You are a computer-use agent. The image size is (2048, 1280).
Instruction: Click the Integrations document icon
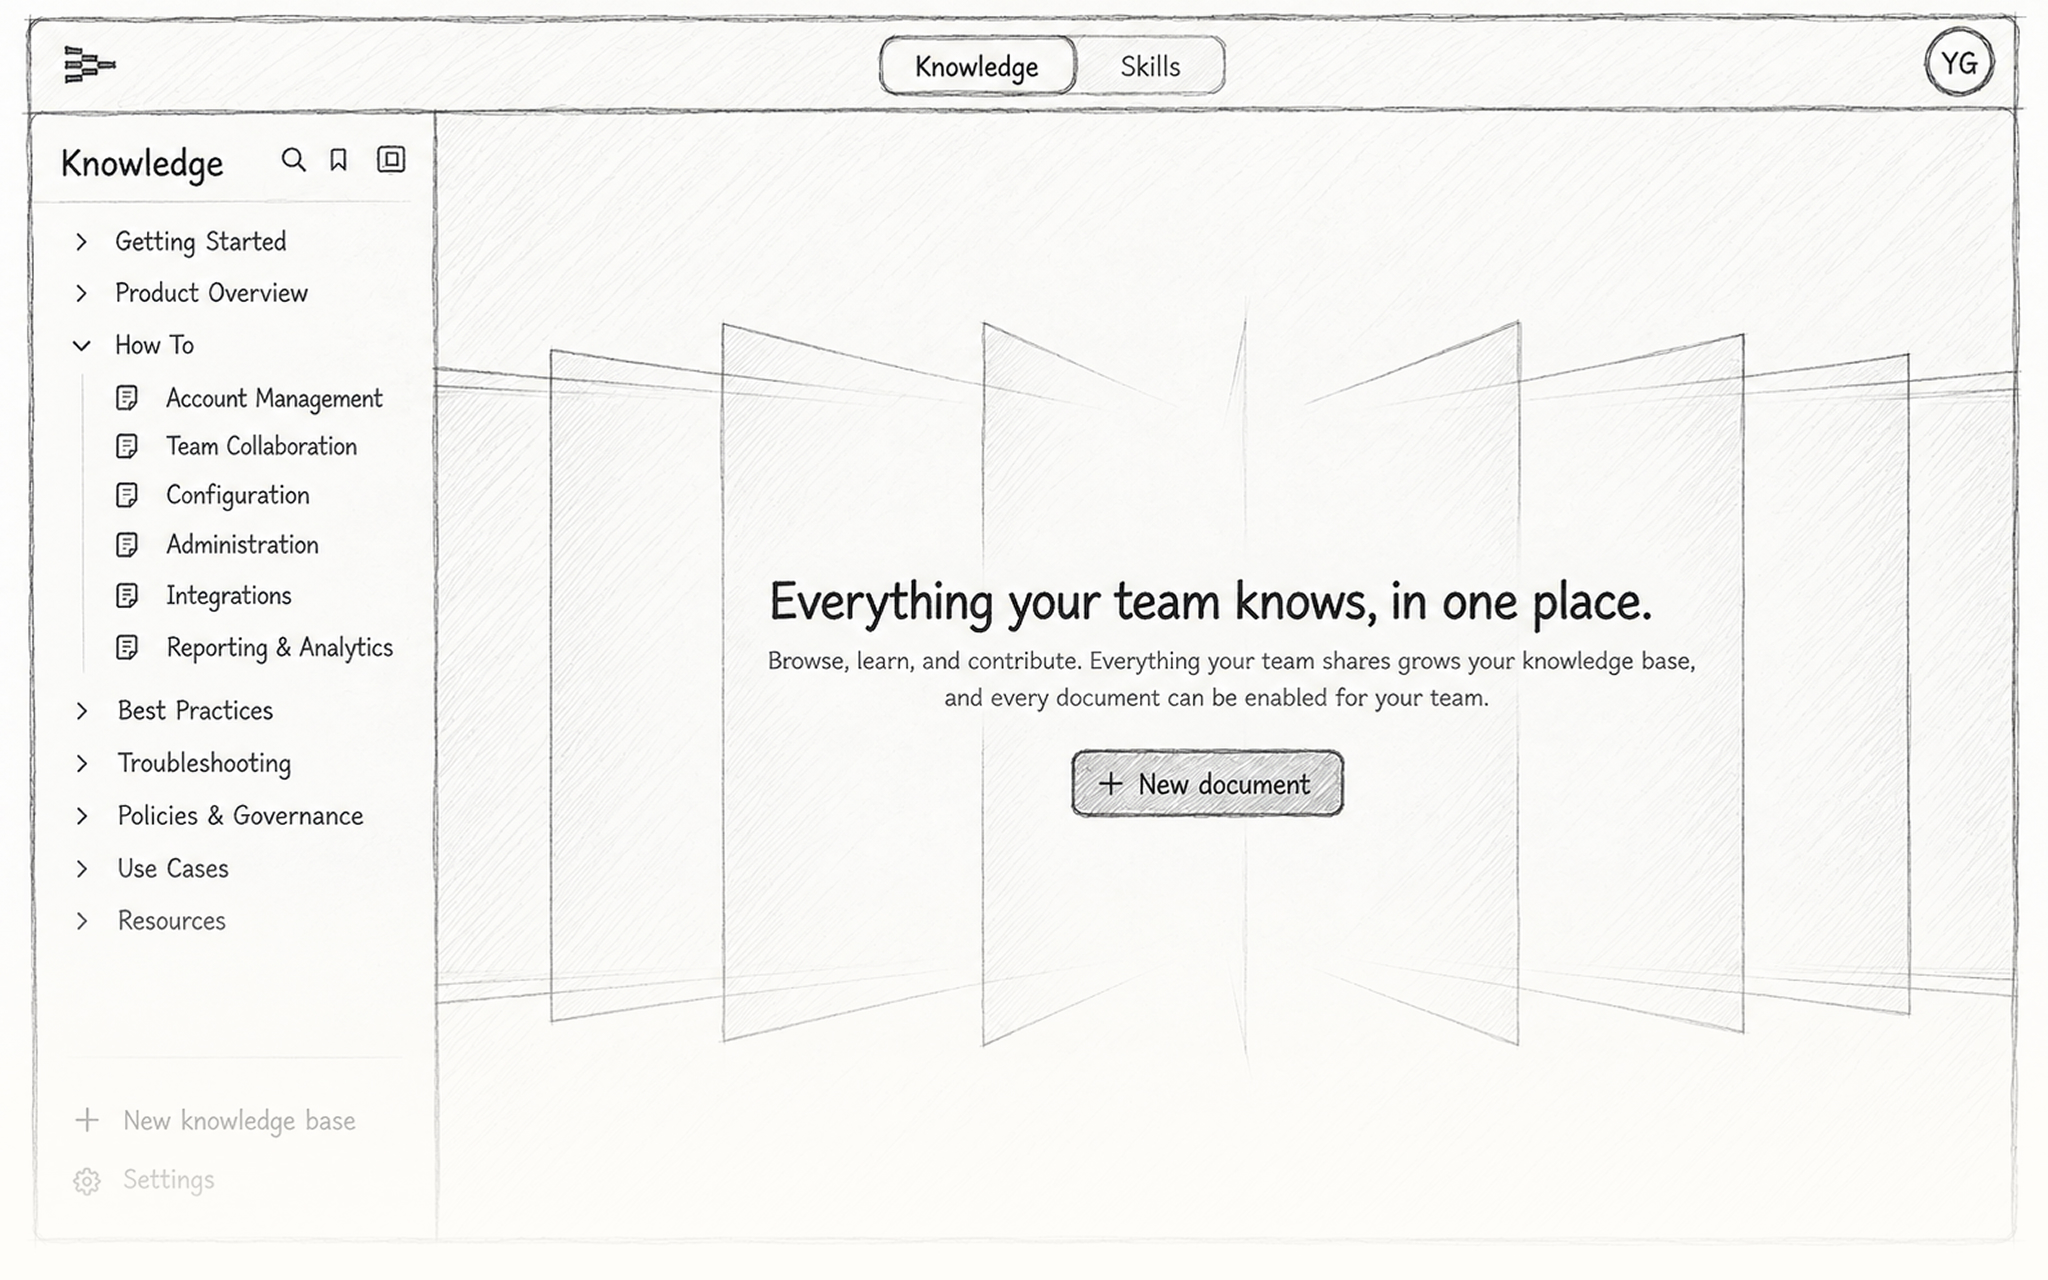pos(127,596)
